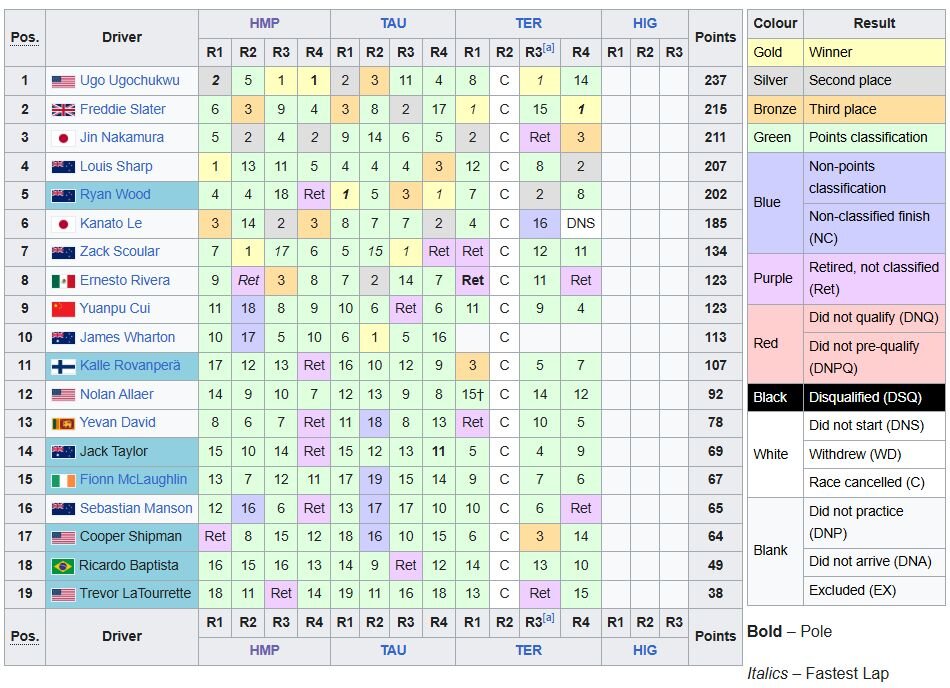
Task: Click the Japan flag beside Jin Nakamura
Action: pyautogui.click(x=63, y=138)
